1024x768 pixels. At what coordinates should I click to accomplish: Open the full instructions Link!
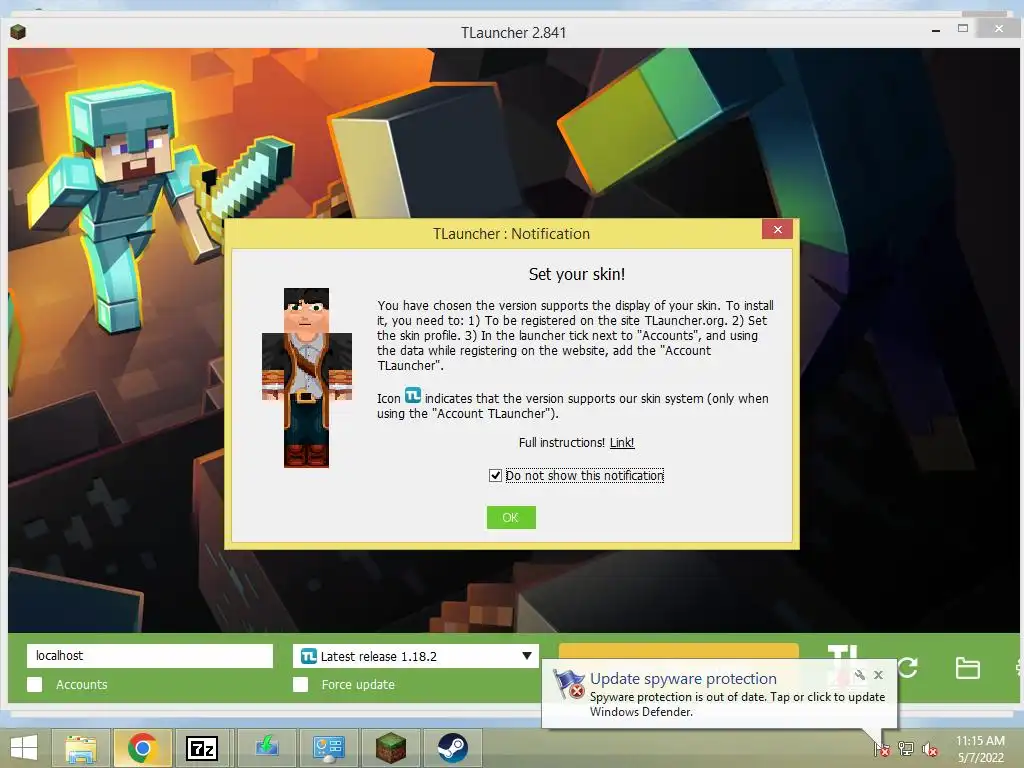[622, 443]
